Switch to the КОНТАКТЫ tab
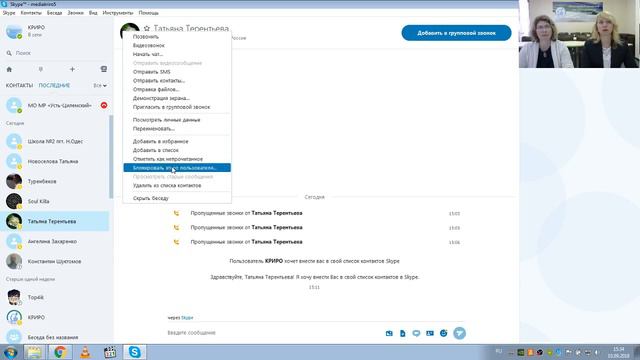The height and width of the screenshot is (360, 640). tap(19, 85)
